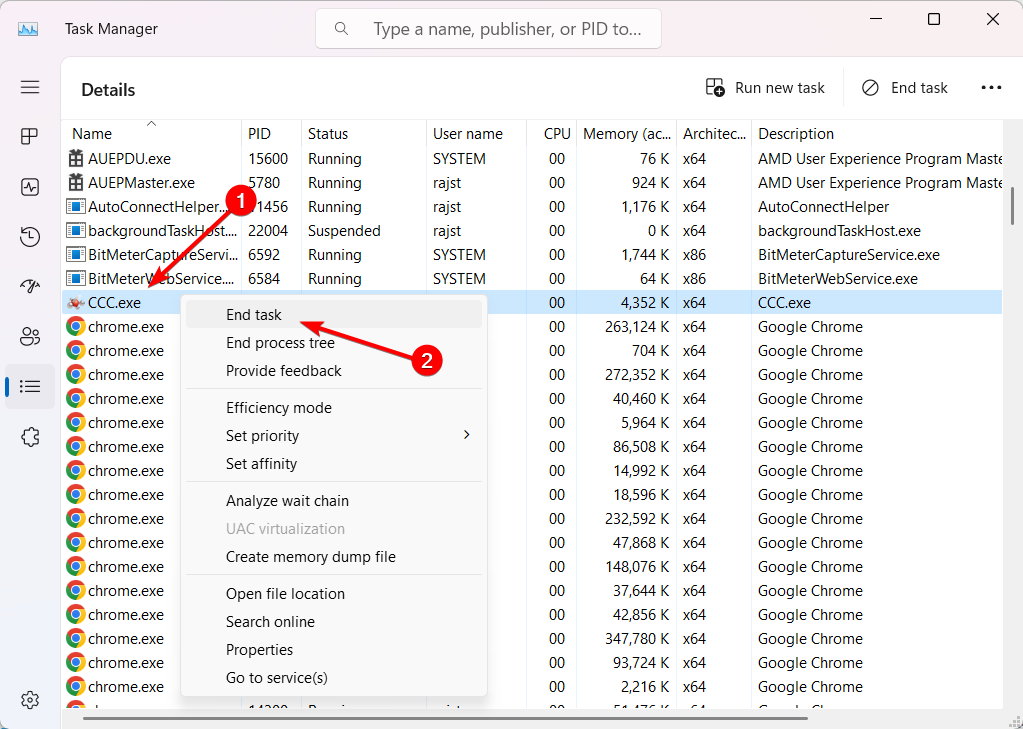
Task: Select Provide feedback in context menu
Action: tap(334, 371)
